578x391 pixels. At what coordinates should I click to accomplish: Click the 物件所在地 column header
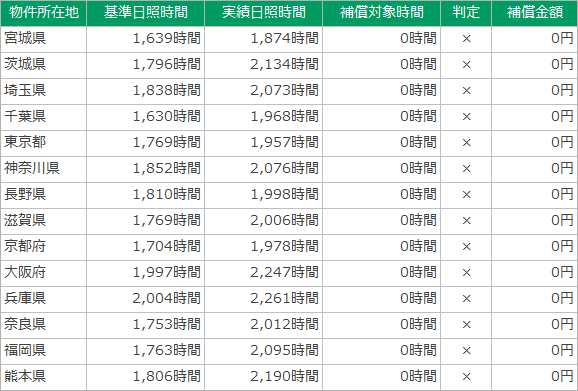pos(43,13)
